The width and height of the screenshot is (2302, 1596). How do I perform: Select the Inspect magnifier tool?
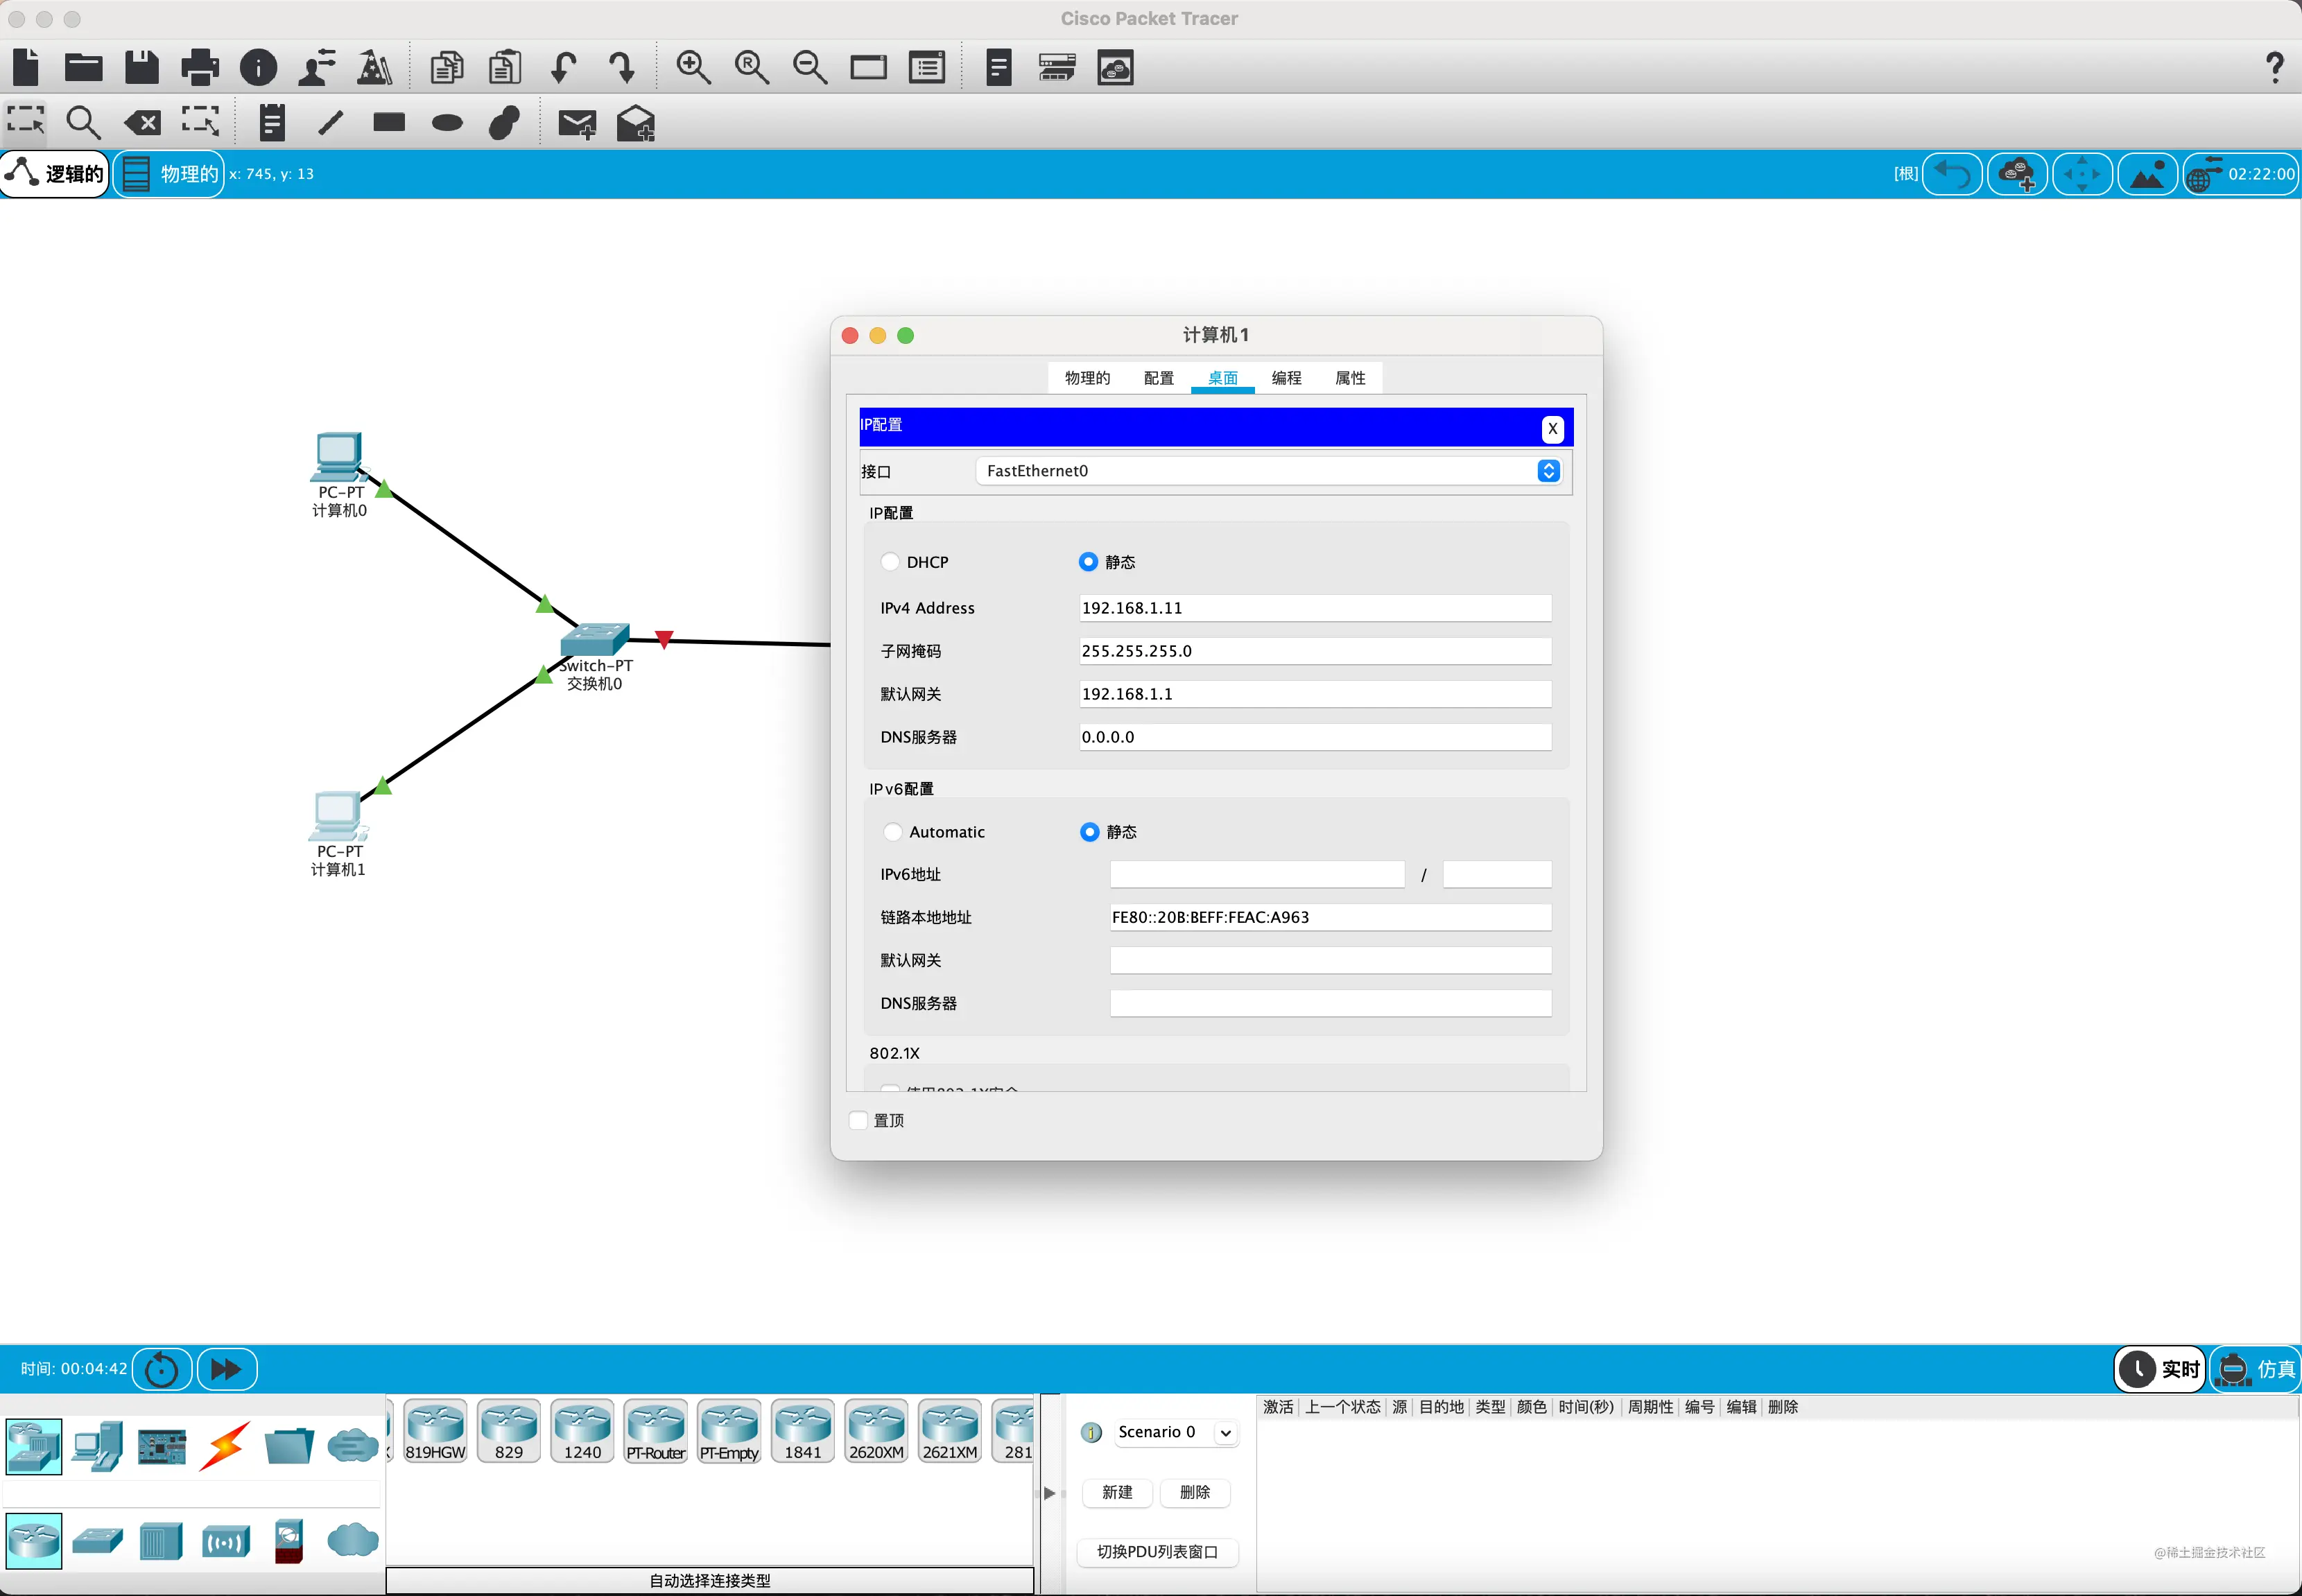(x=83, y=123)
